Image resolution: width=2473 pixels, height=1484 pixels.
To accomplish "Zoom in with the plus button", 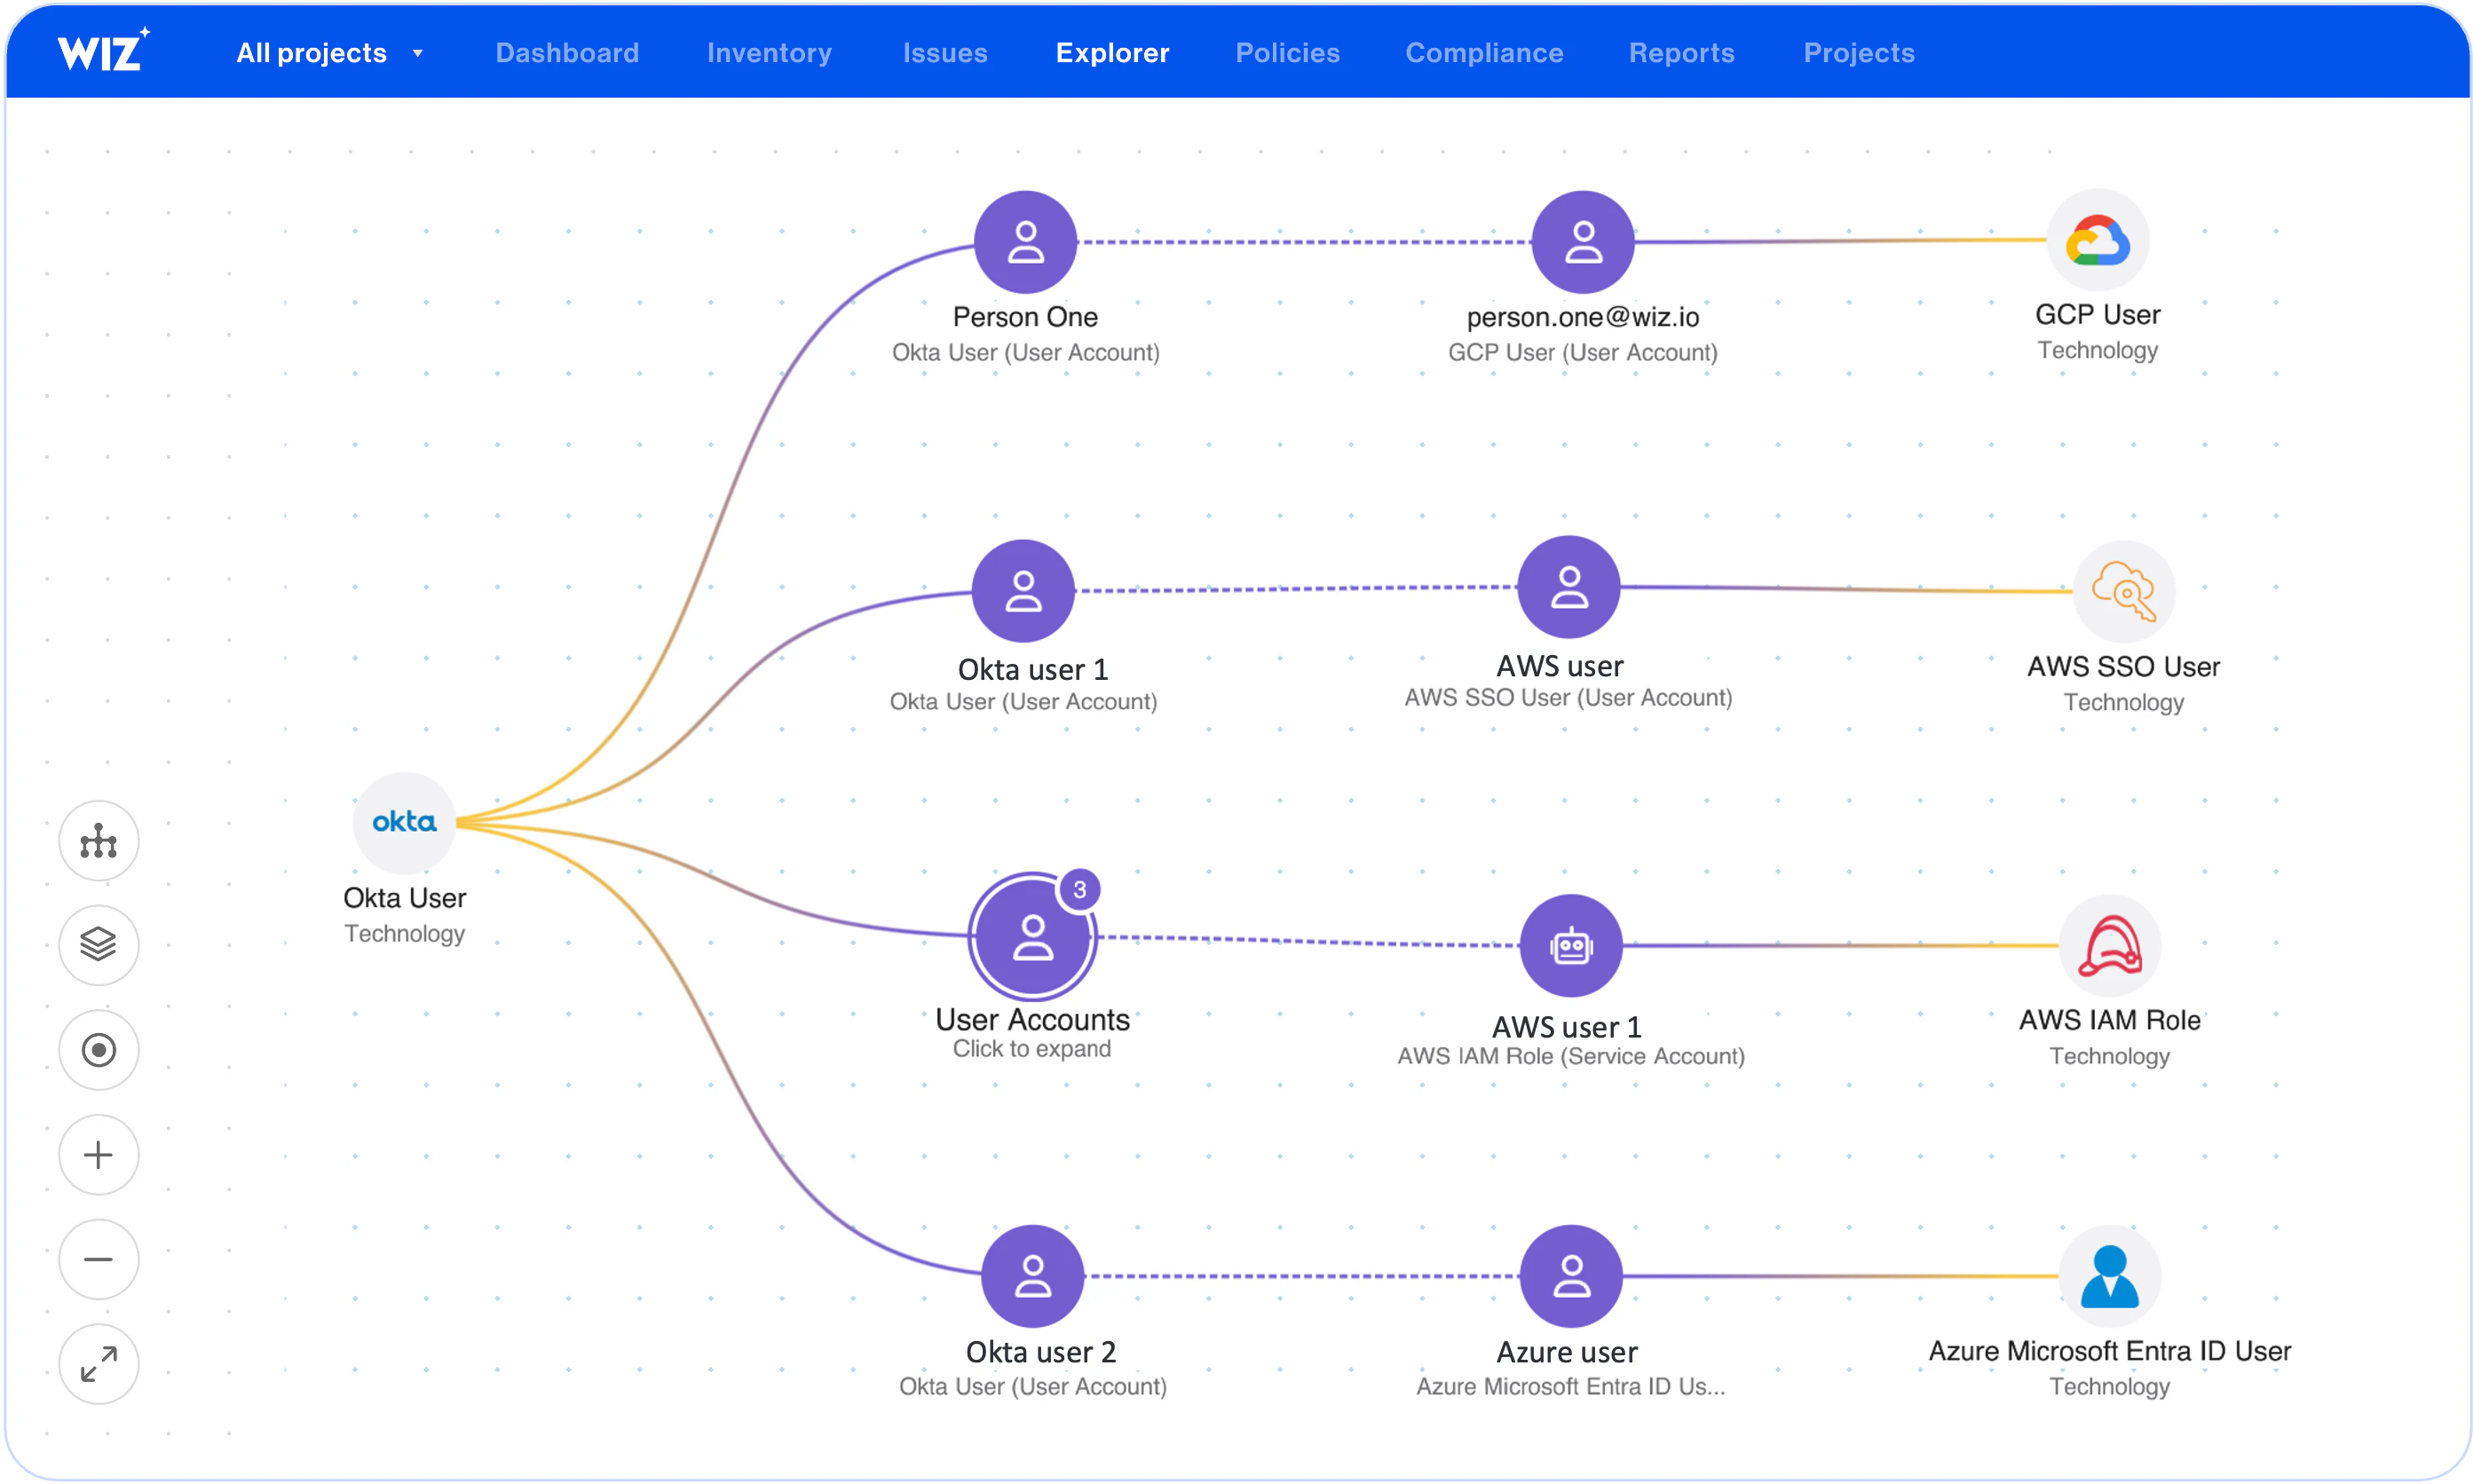I will coord(98,1155).
